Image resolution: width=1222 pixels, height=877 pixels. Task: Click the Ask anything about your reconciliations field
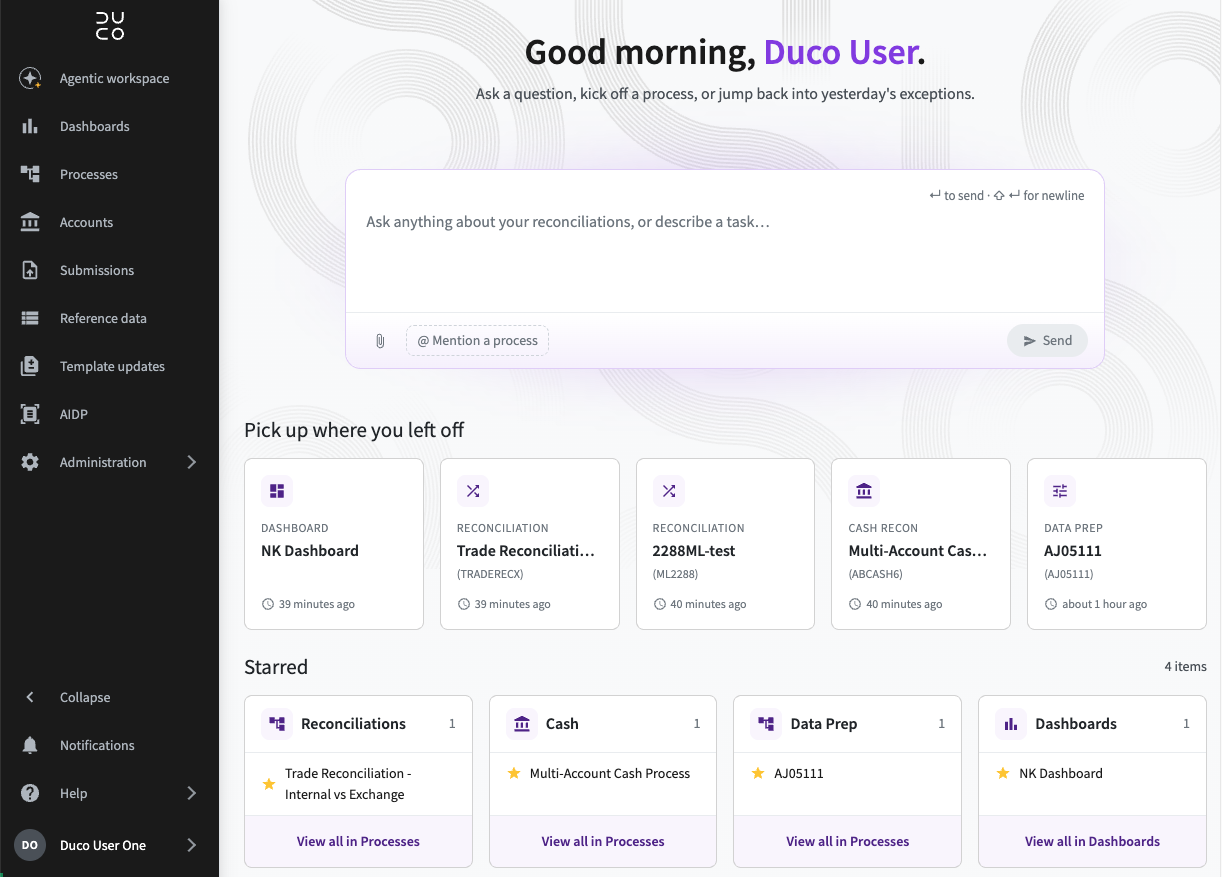pyautogui.click(x=725, y=241)
